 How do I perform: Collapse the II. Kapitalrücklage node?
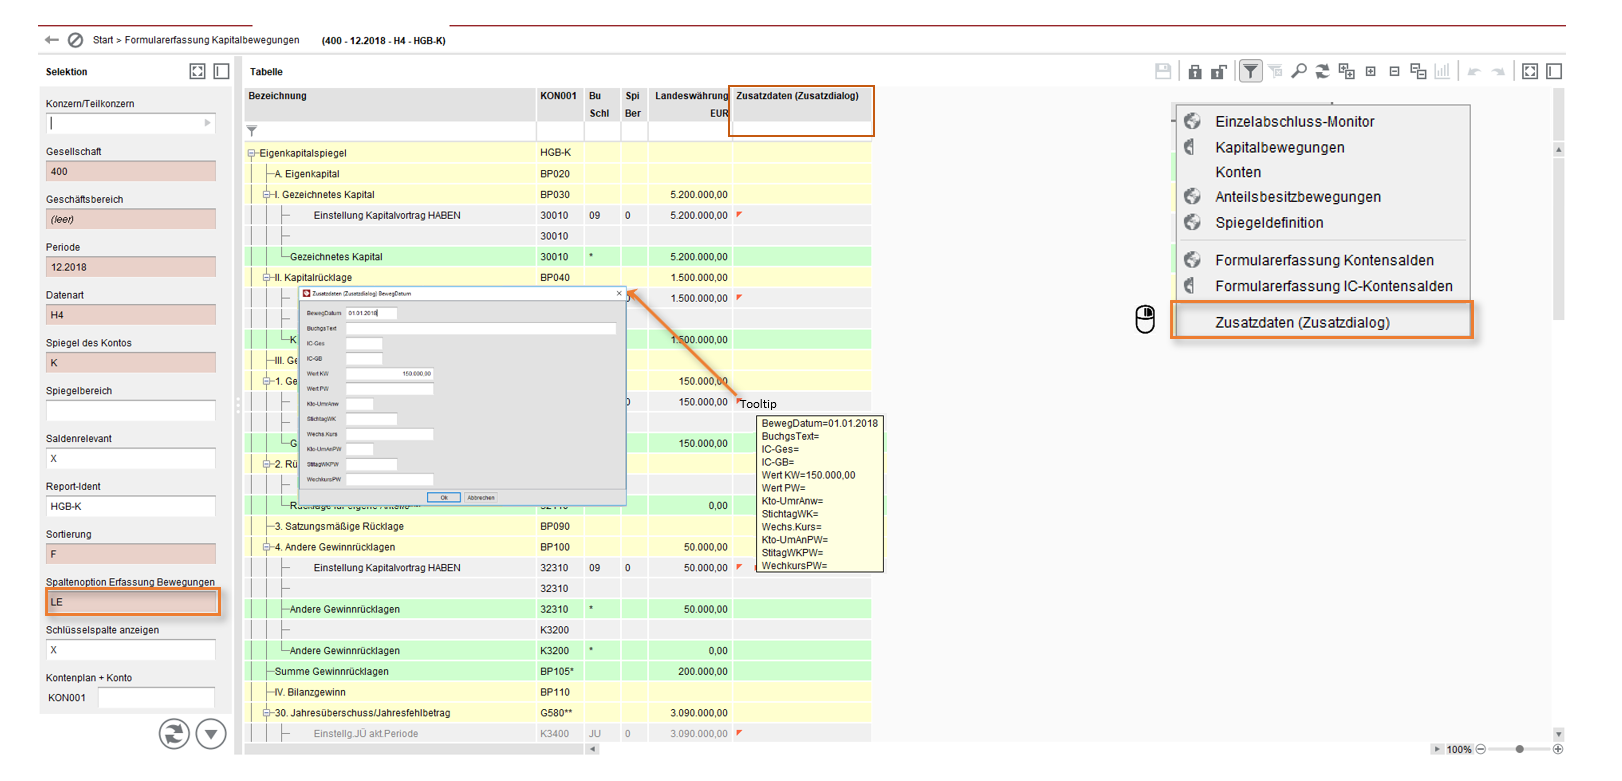pyautogui.click(x=267, y=277)
